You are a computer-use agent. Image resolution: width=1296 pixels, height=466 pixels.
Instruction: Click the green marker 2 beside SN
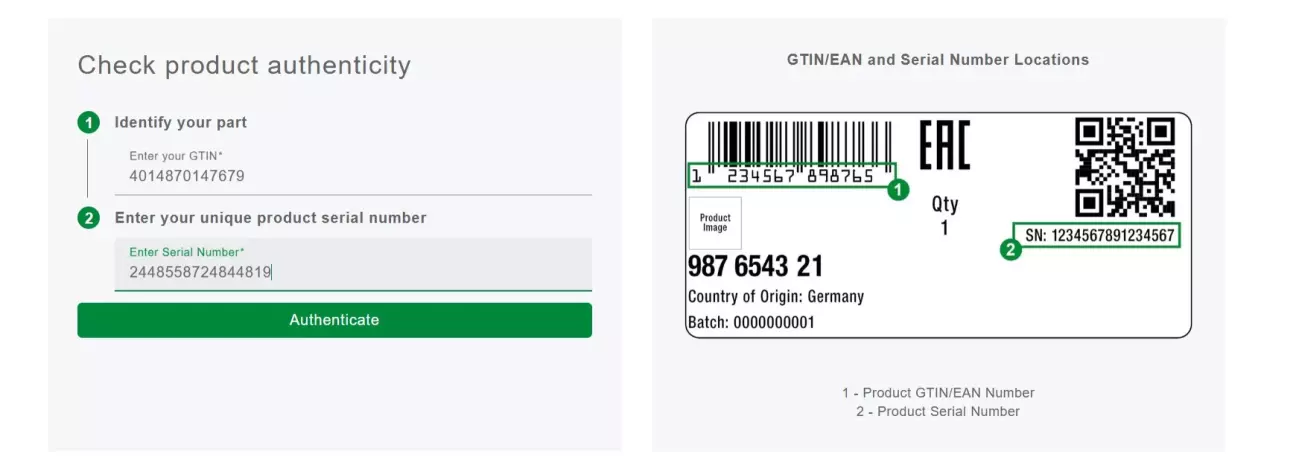pos(1011,250)
